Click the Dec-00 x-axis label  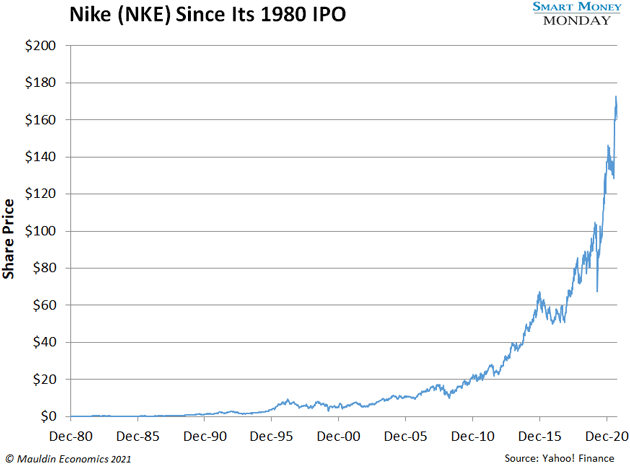[x=338, y=436]
